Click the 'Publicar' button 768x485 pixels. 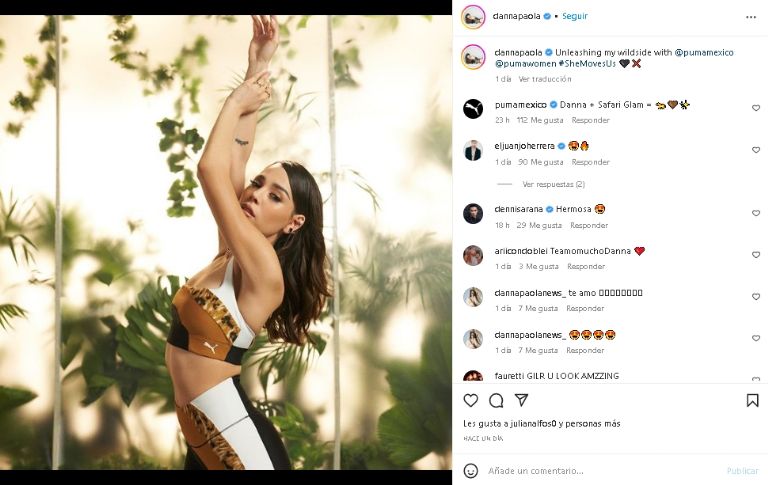742,470
